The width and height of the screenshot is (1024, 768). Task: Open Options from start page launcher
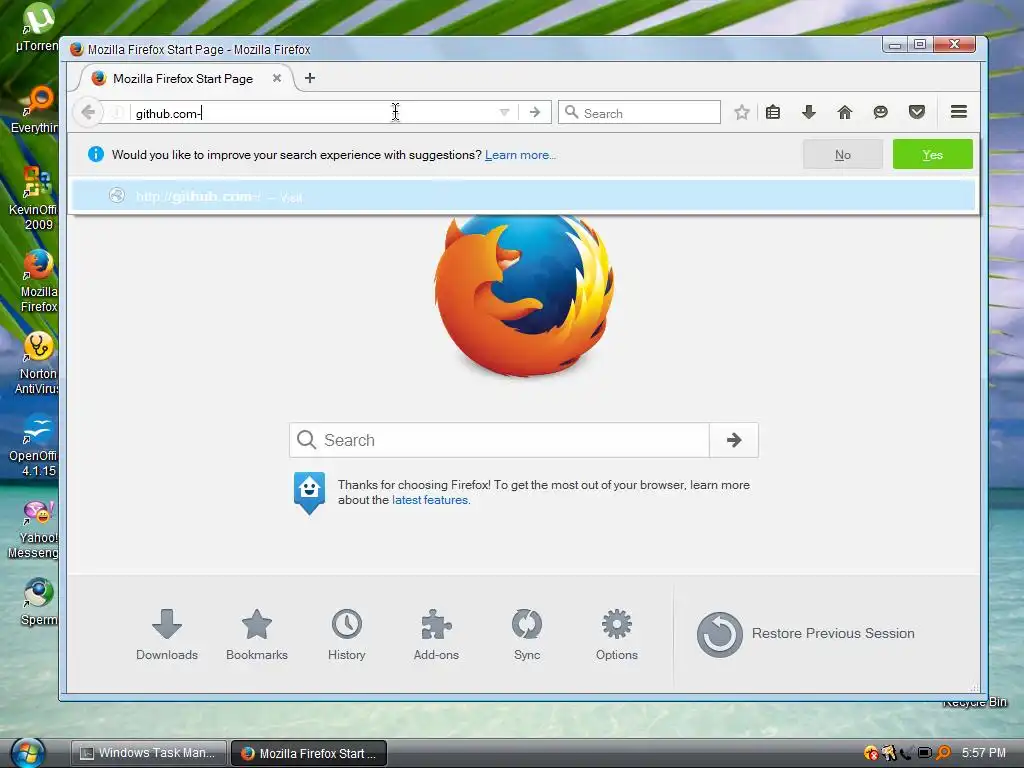coord(616,635)
